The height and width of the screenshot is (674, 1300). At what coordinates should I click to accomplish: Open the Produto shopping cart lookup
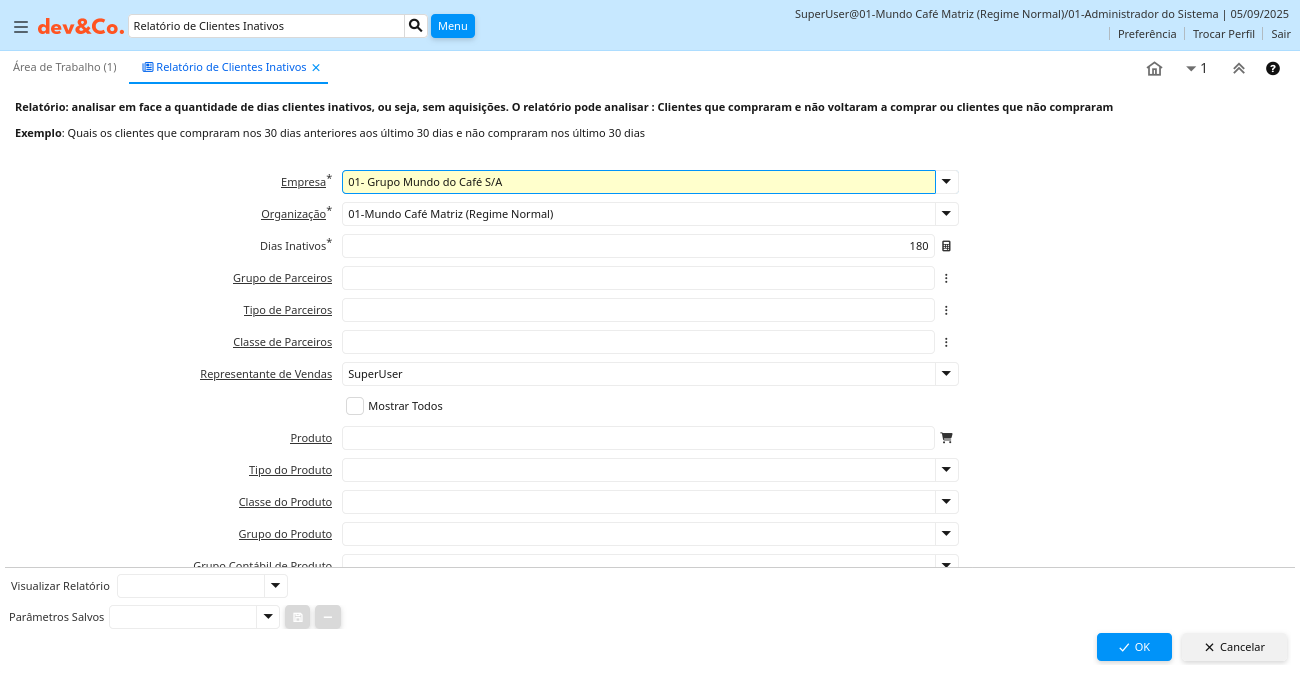(946, 438)
